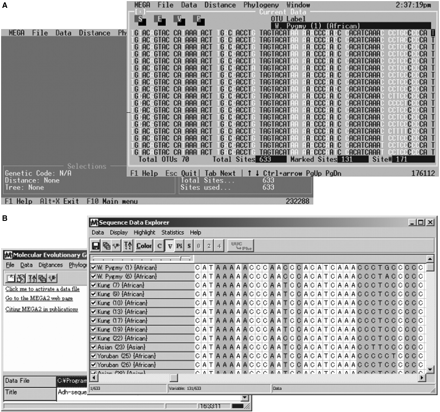Open Phylogeny menu in front DOS MEGA window

pyautogui.click(x=261, y=5)
